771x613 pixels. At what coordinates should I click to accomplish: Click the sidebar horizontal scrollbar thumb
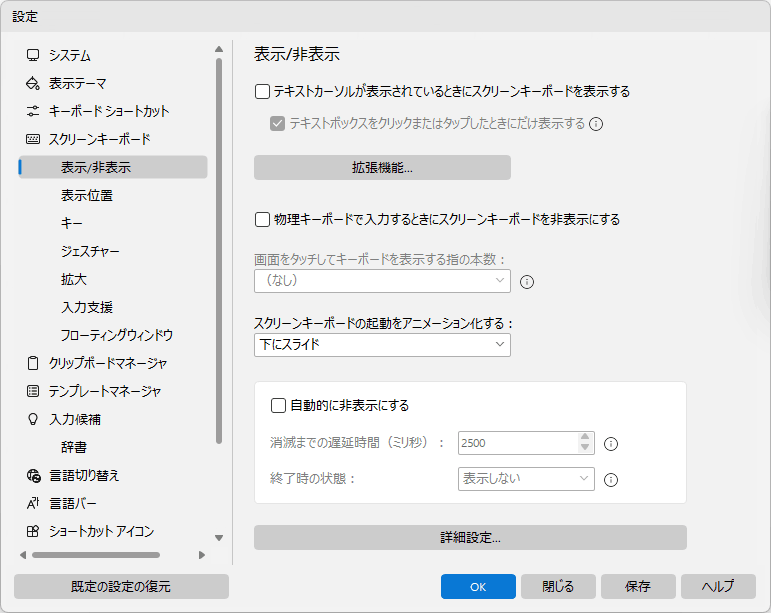[96, 555]
